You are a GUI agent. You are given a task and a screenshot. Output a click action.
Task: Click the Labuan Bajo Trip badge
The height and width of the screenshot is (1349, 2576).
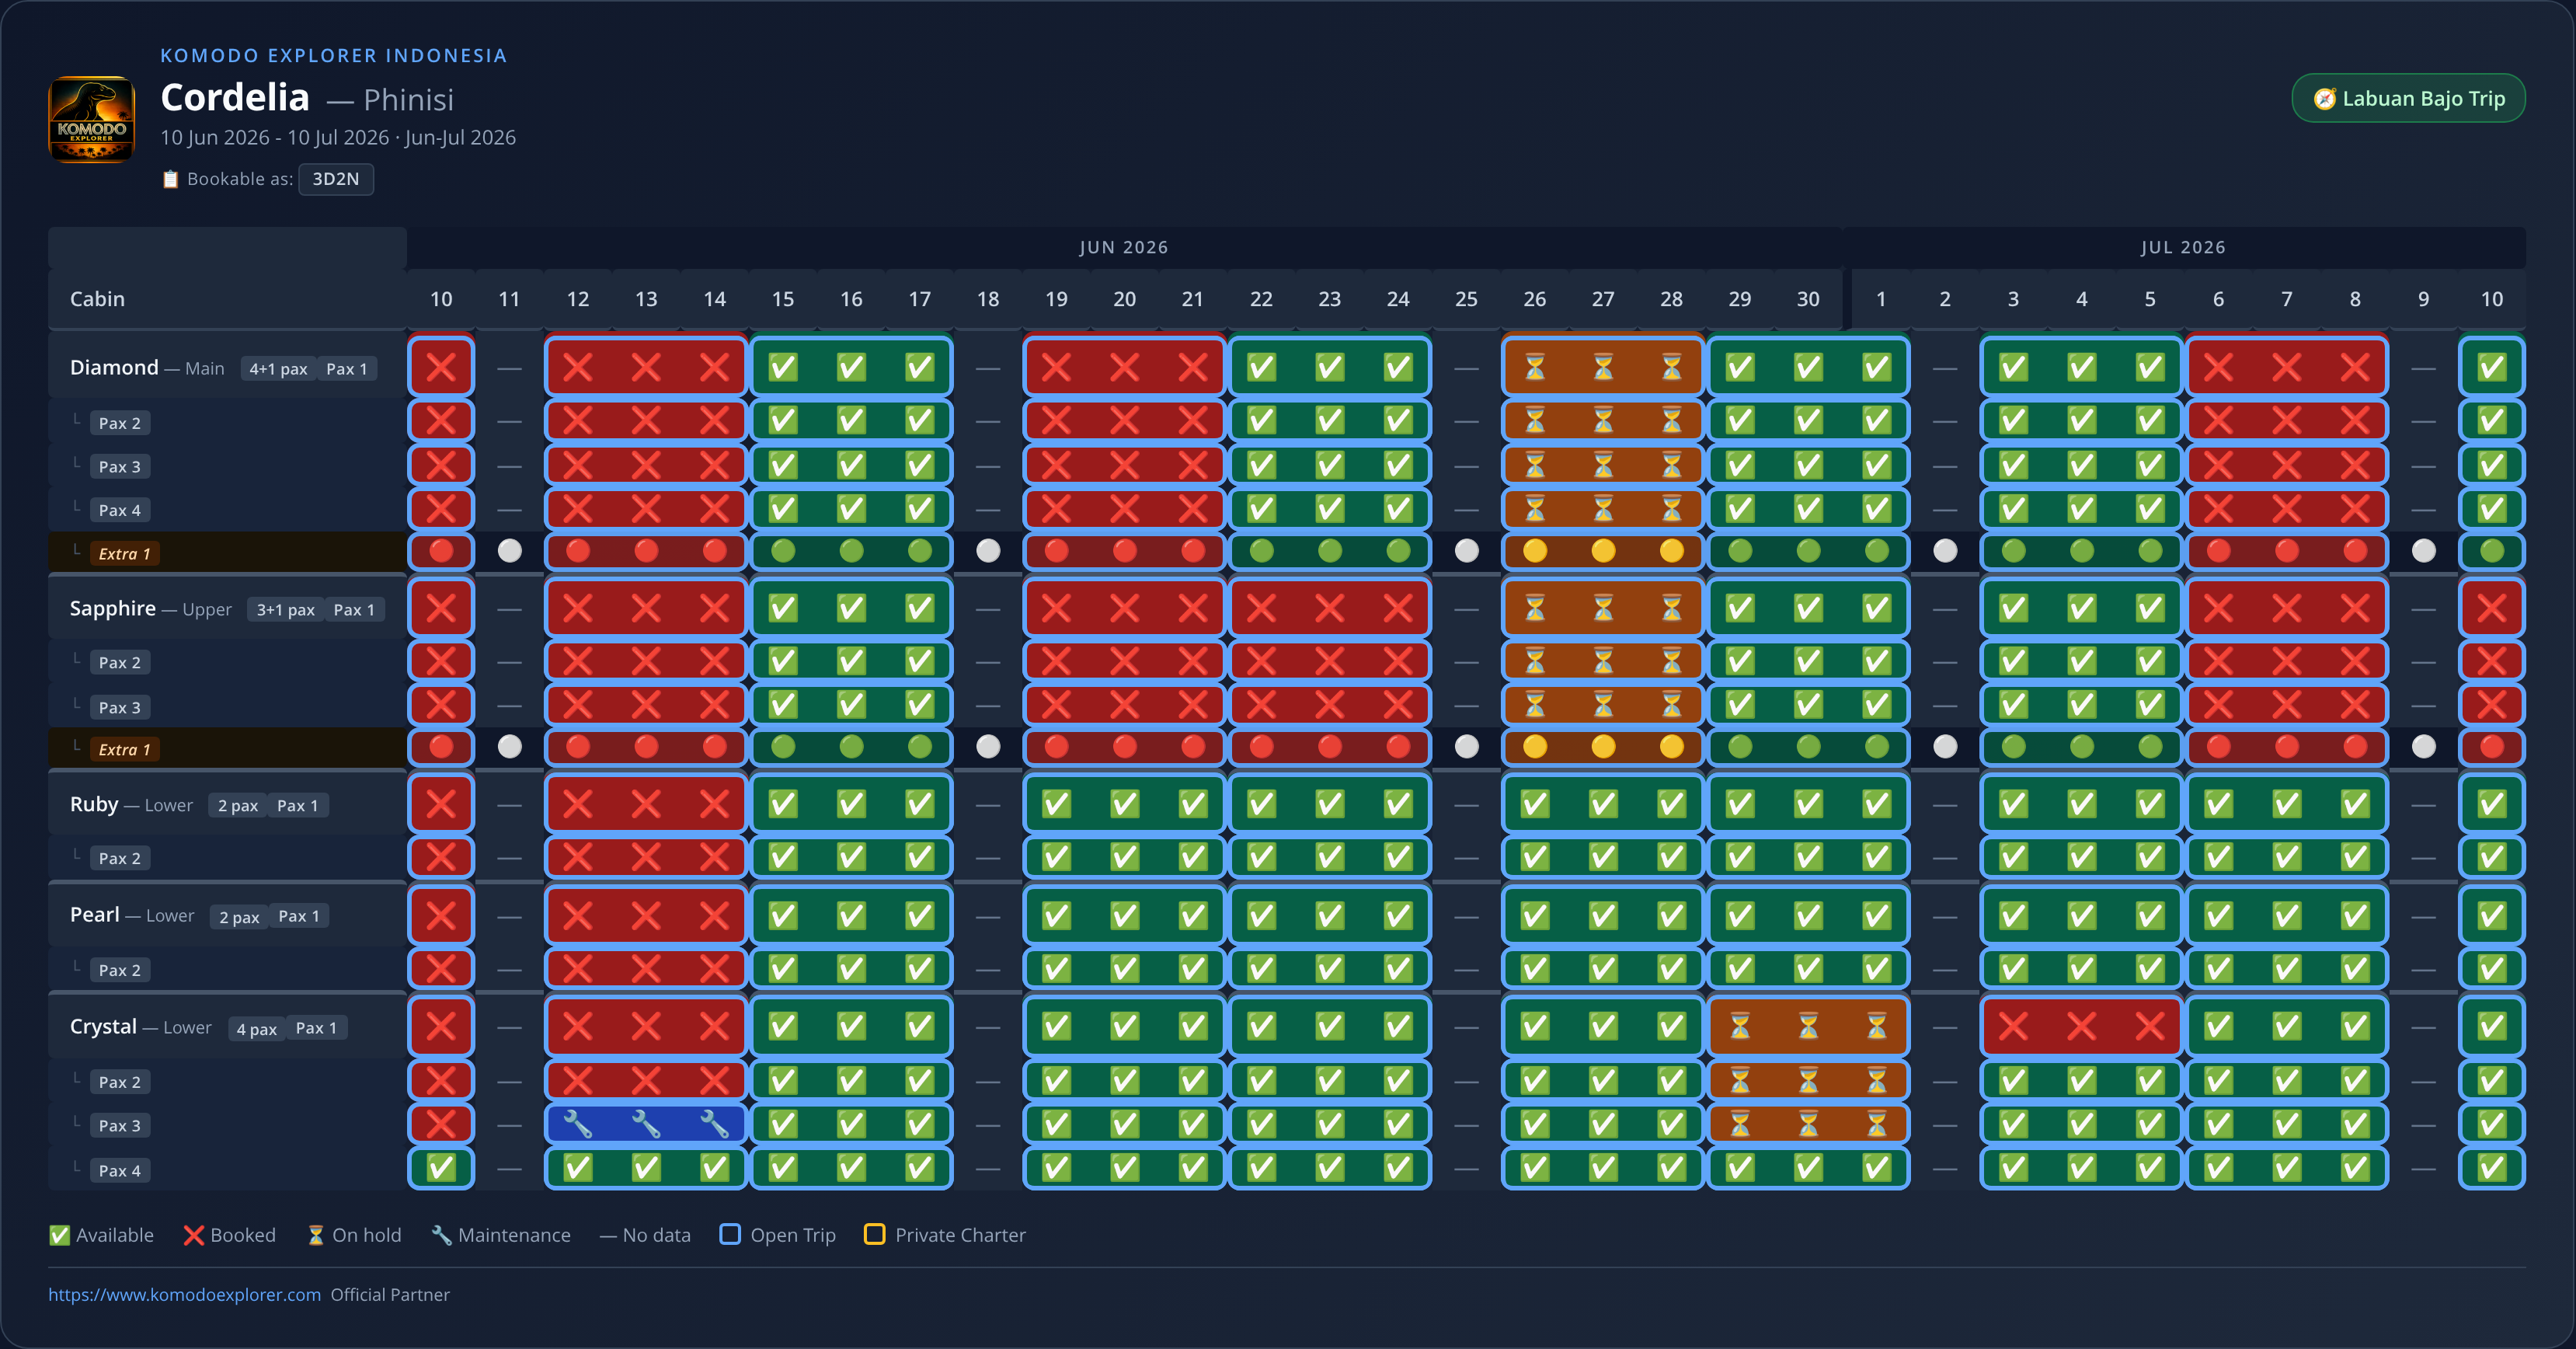2408,98
